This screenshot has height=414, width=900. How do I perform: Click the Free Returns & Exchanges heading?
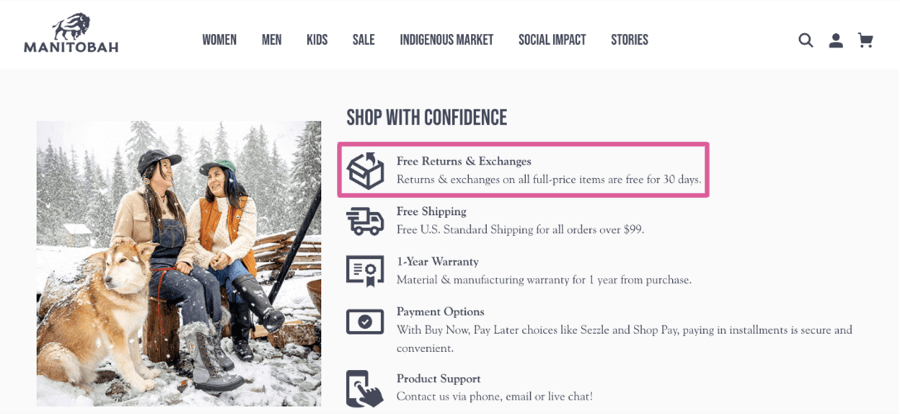click(464, 161)
